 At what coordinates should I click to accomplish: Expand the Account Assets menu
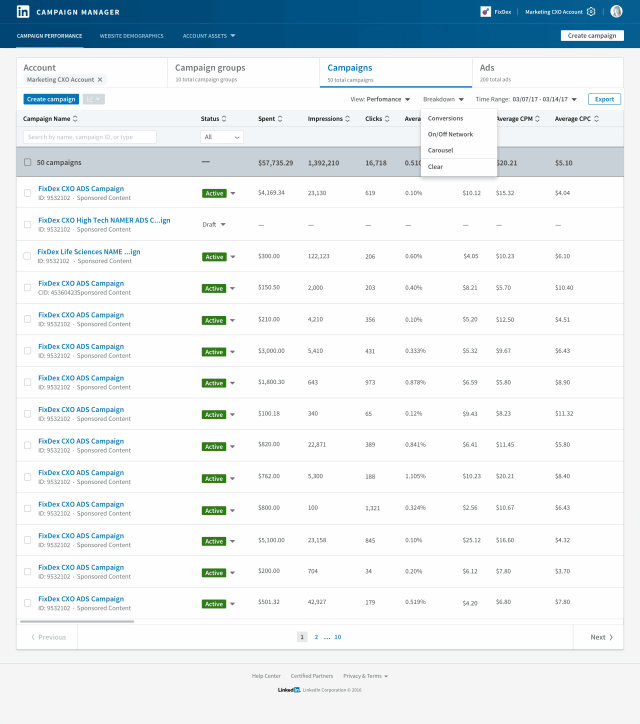click(x=209, y=36)
